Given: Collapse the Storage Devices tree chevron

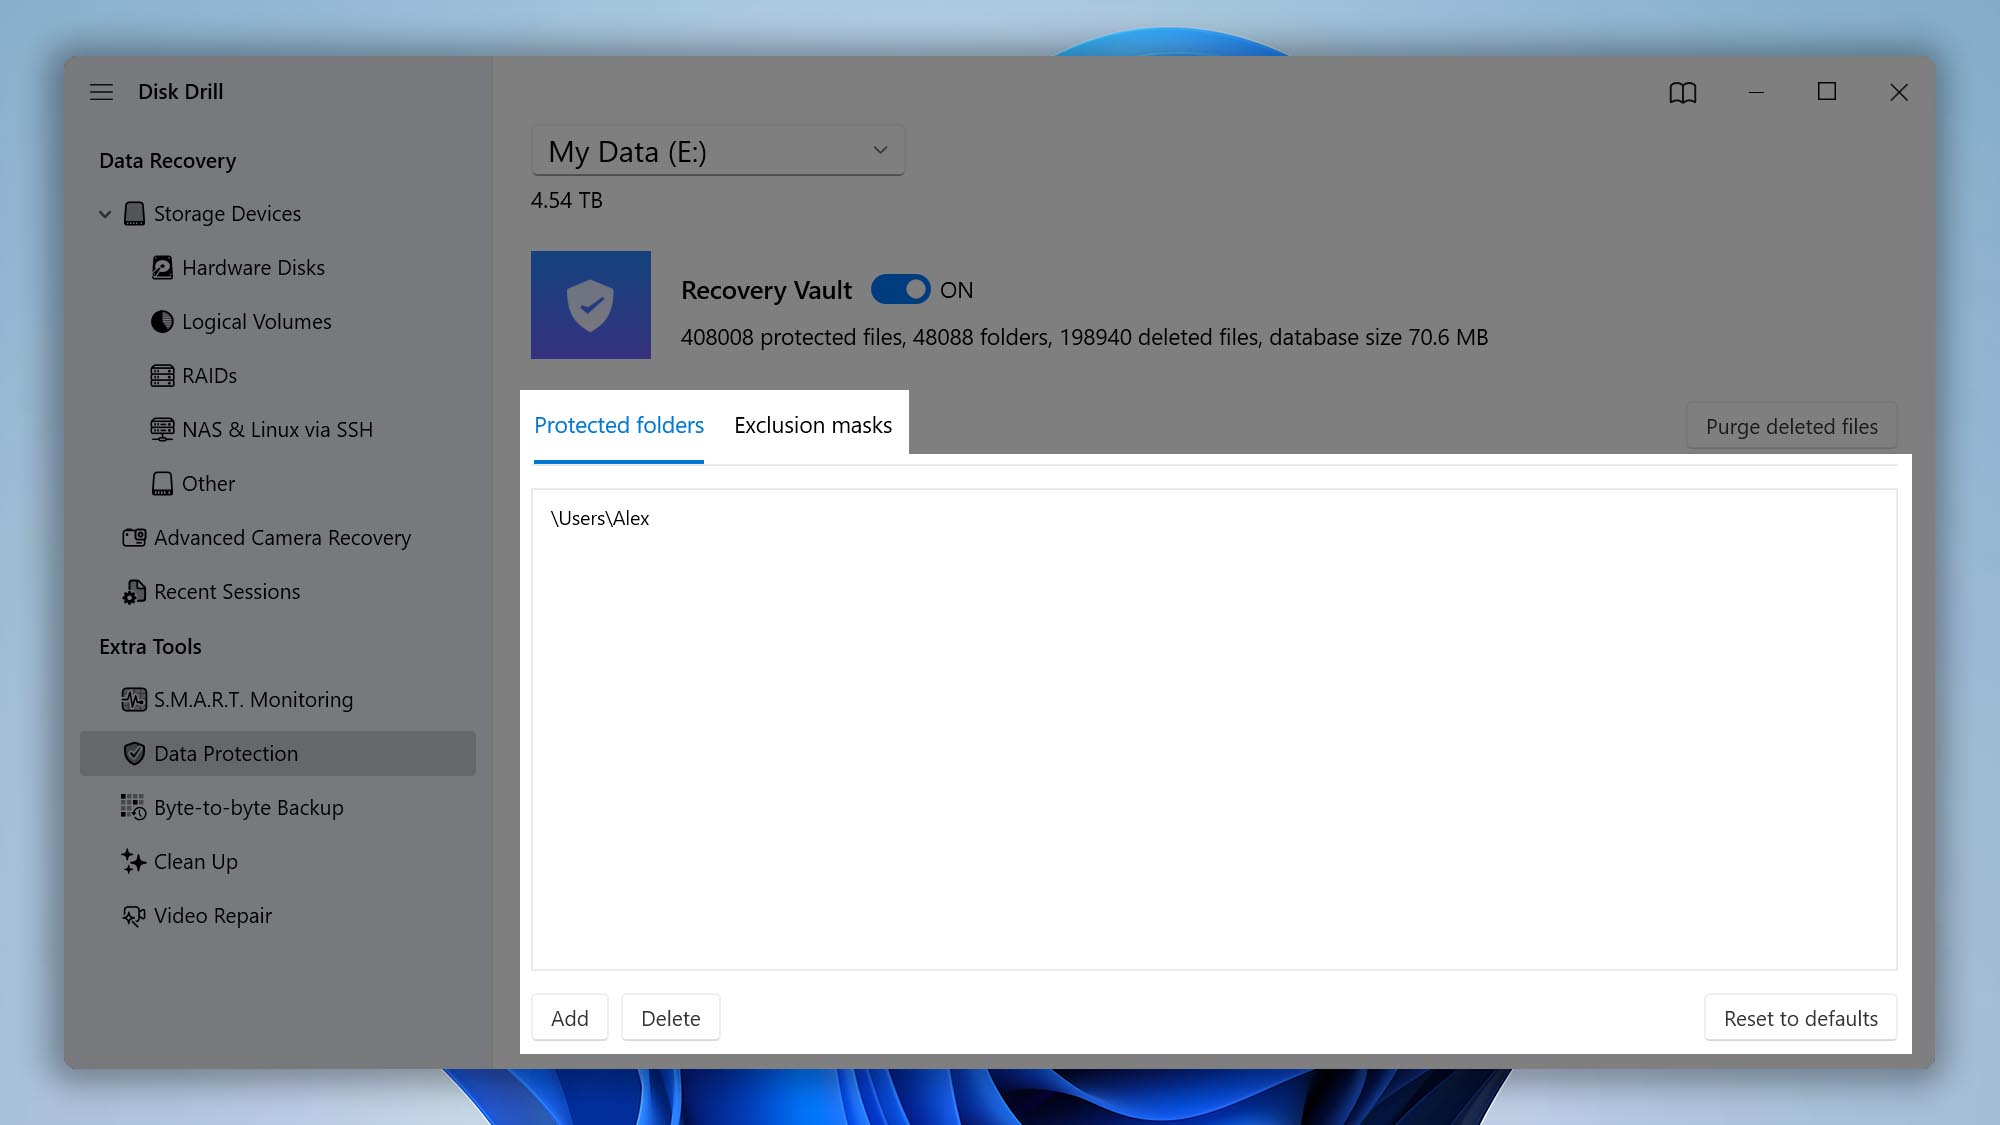Looking at the screenshot, I should coord(105,214).
